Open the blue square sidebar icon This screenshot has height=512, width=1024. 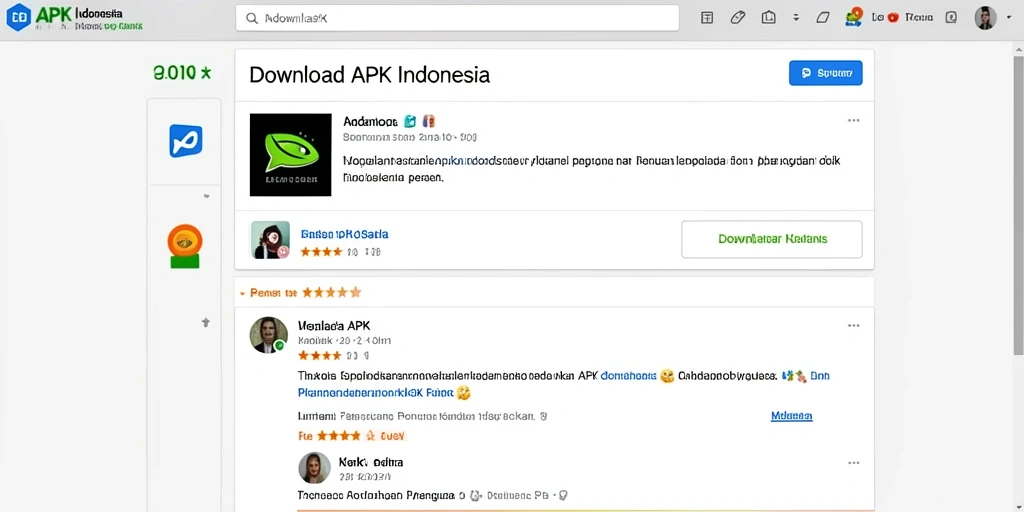tap(185, 141)
